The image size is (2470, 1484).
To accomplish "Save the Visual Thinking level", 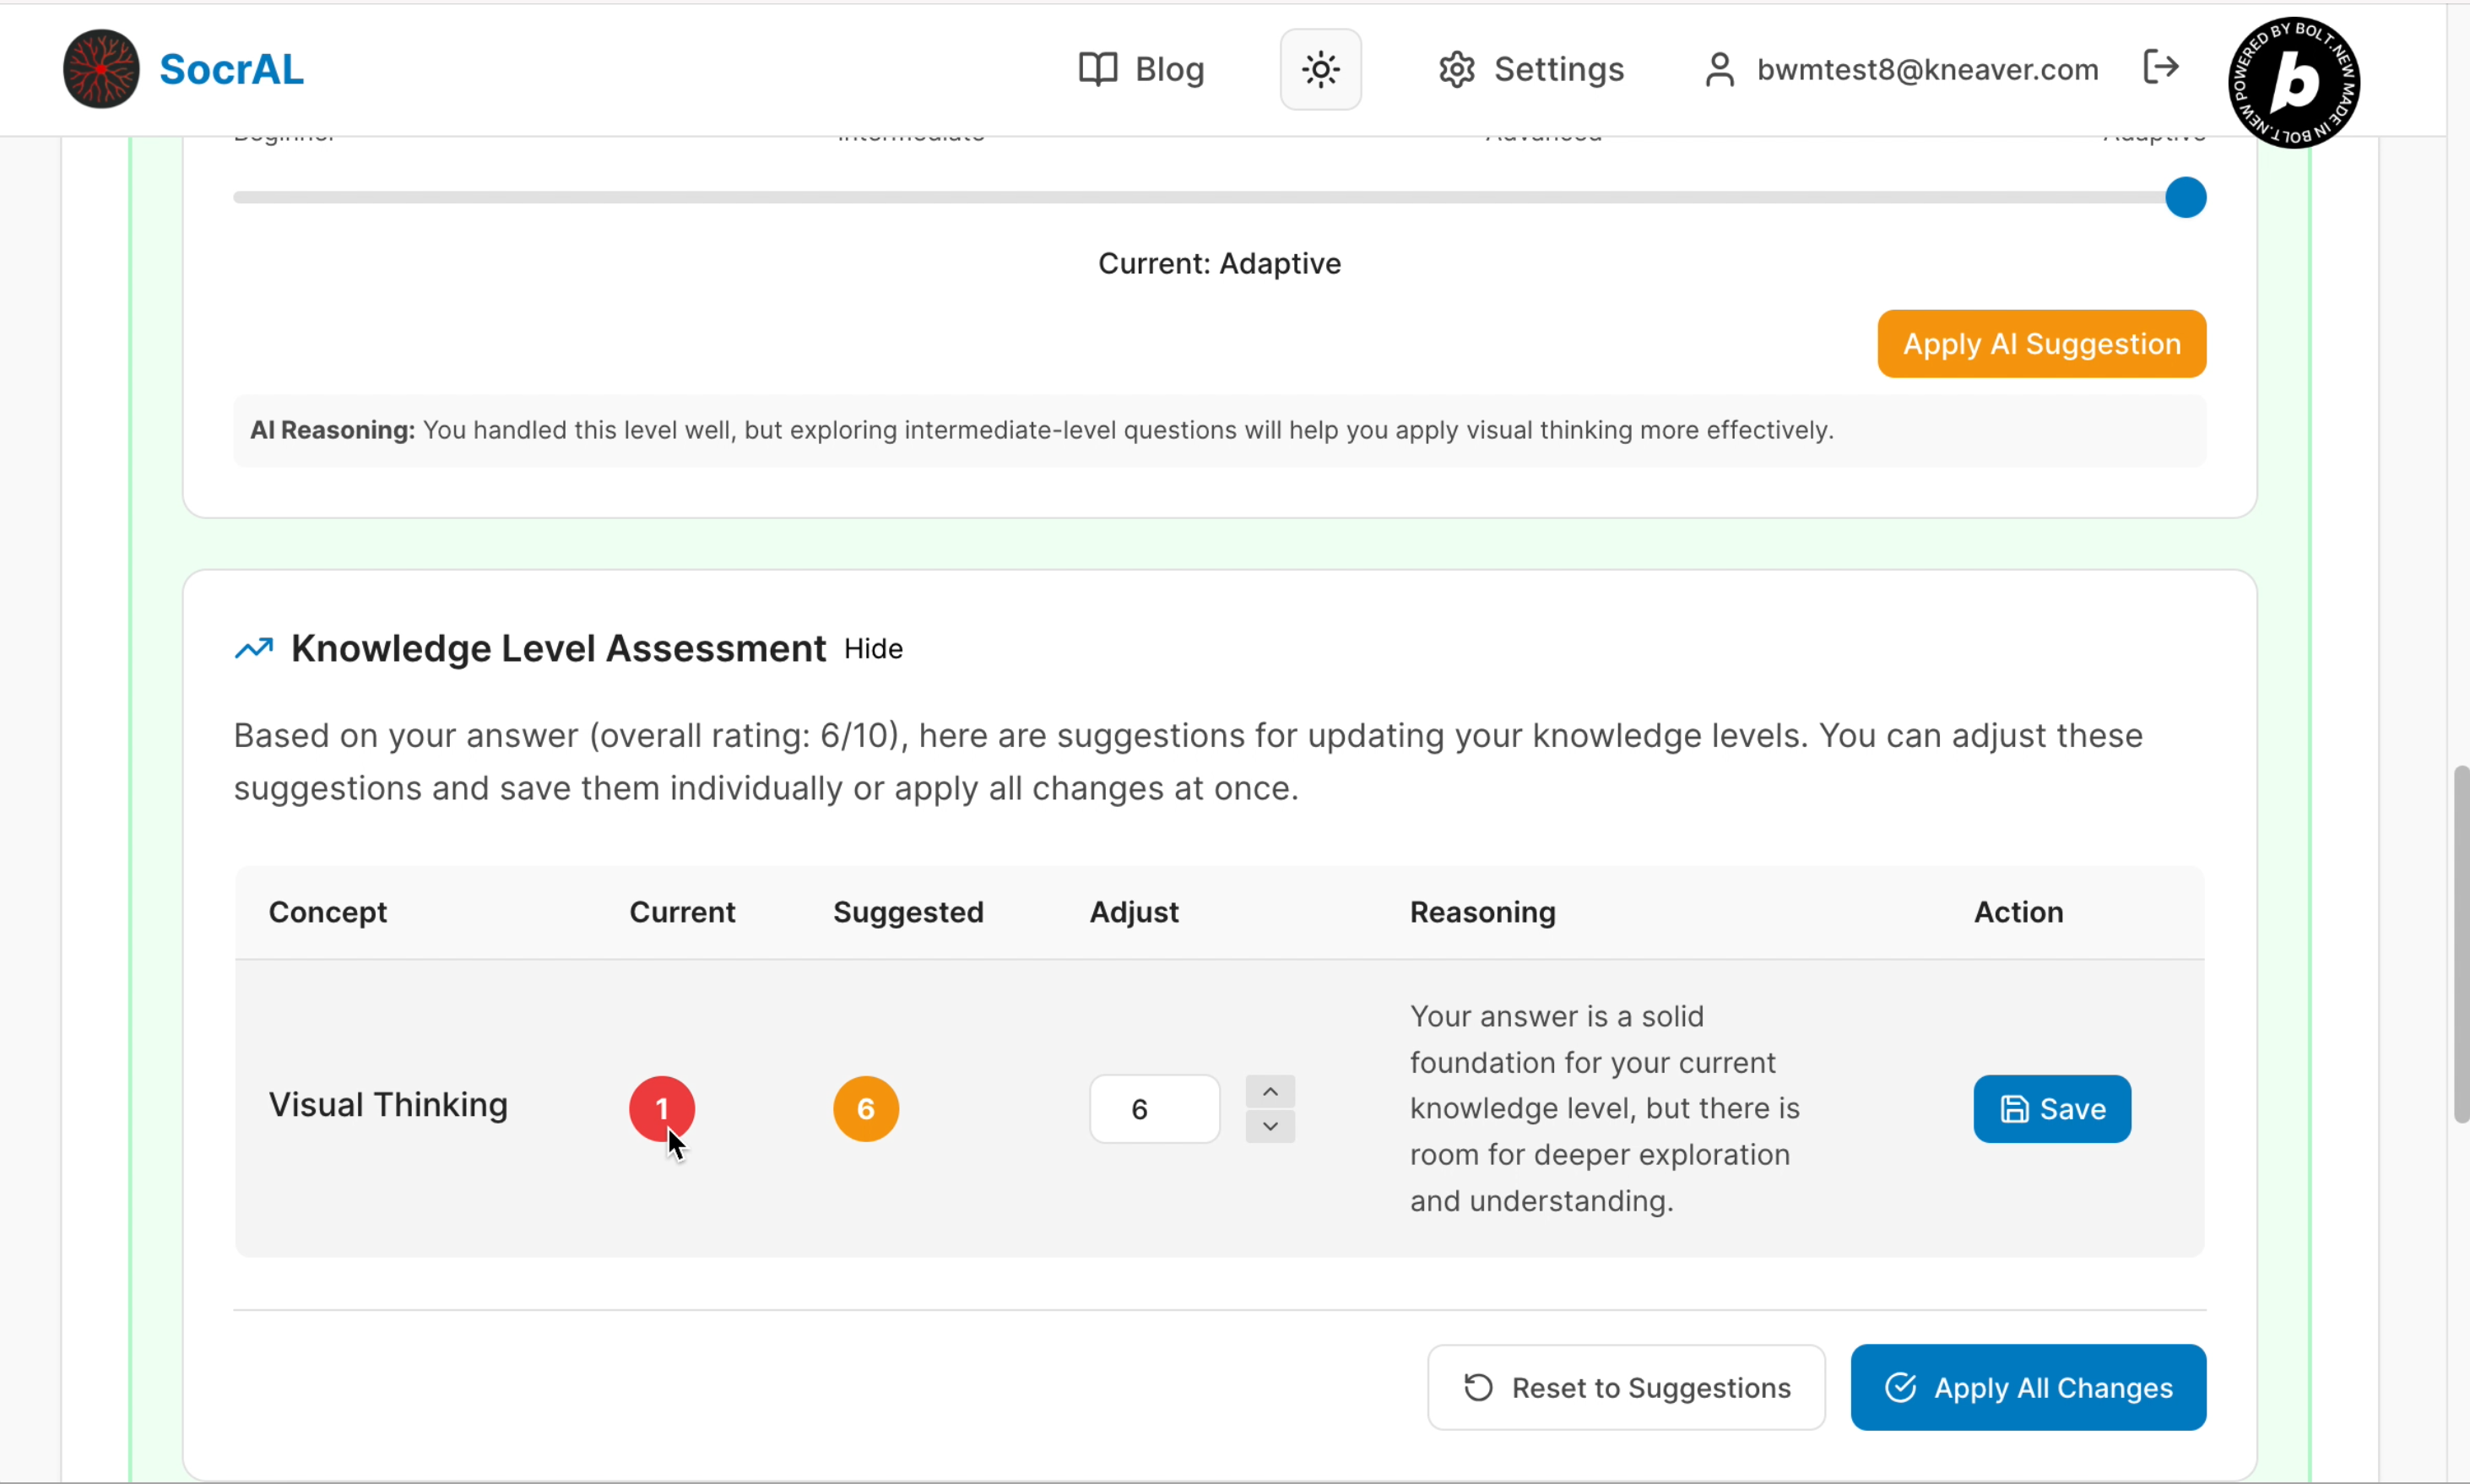I will [x=2051, y=1108].
